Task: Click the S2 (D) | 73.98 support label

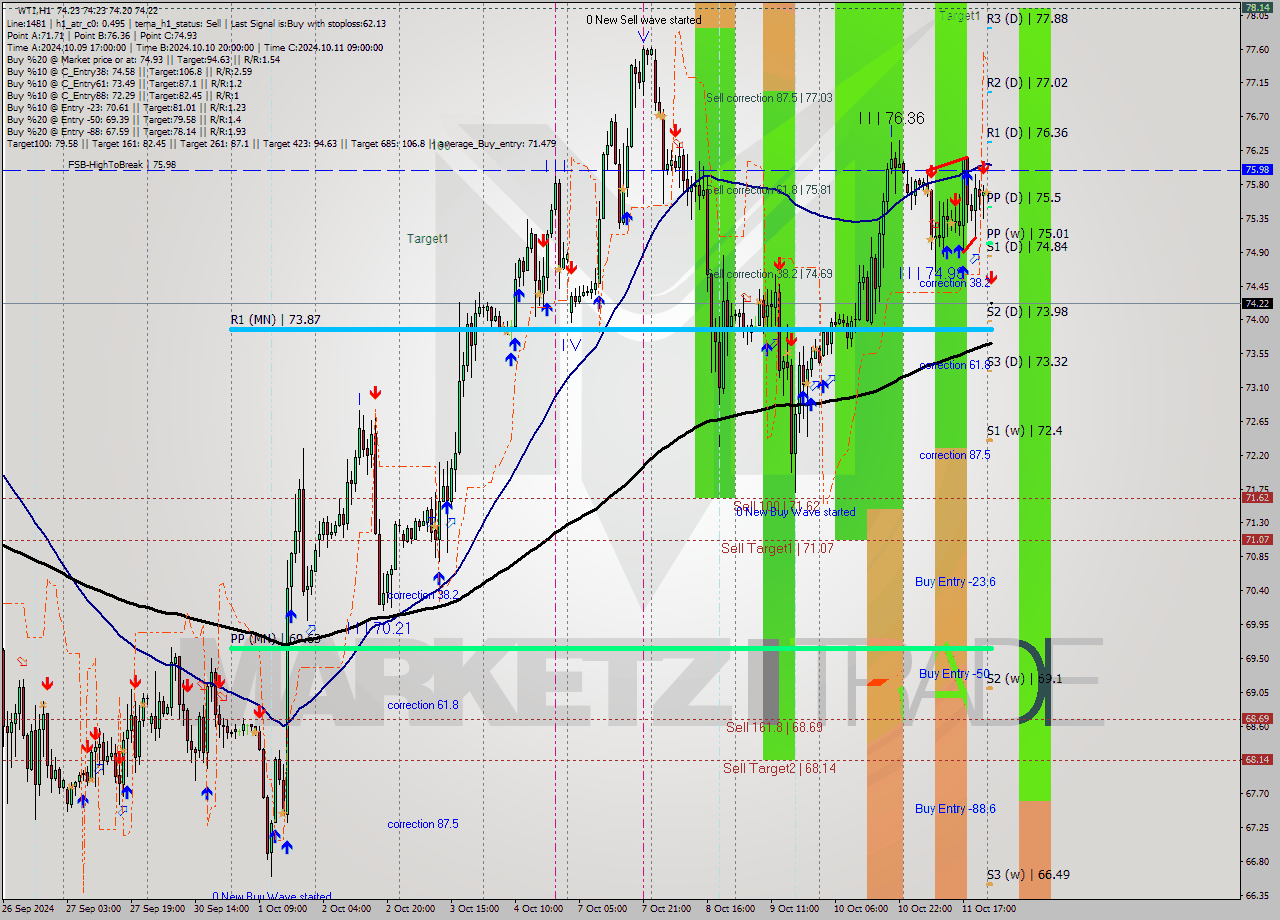Action: tap(1026, 311)
